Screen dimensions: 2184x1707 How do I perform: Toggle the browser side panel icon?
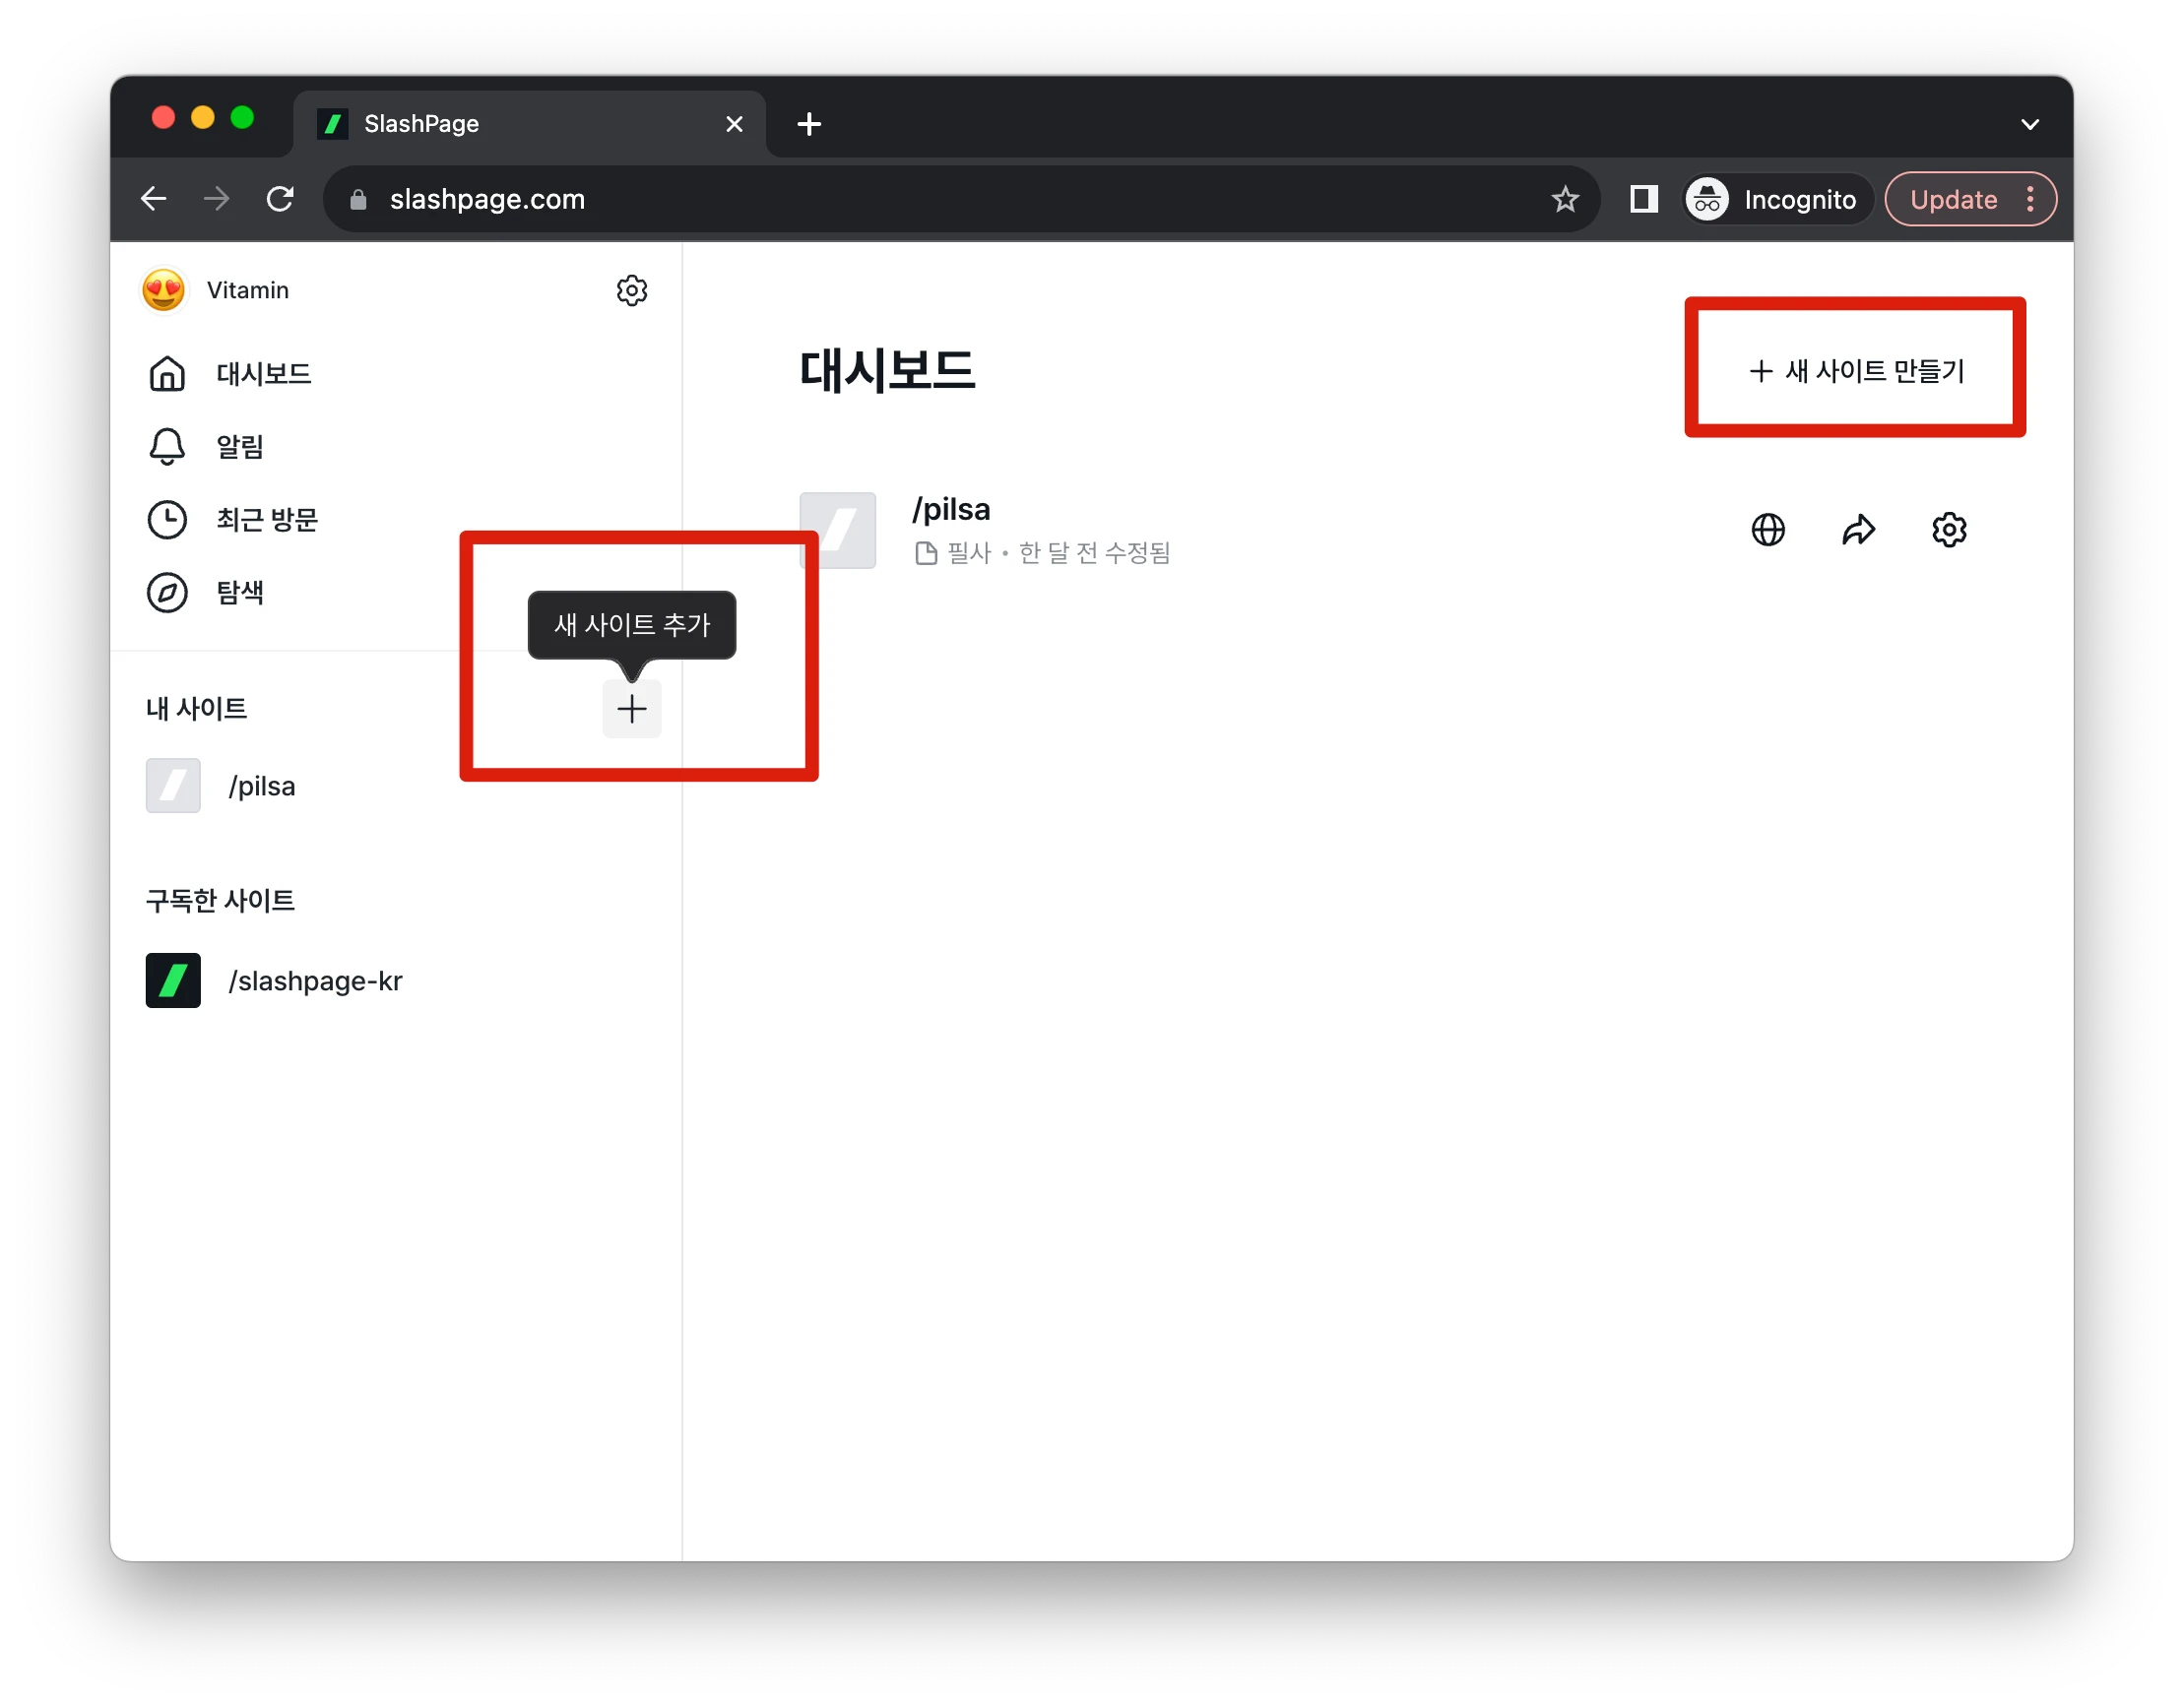point(1643,199)
